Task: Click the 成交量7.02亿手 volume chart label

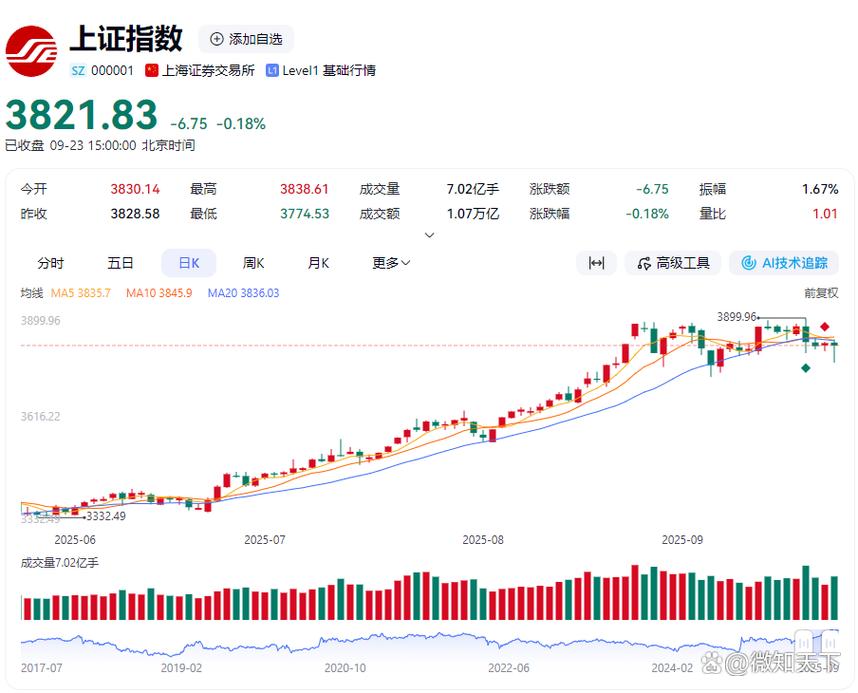Action: pyautogui.click(x=60, y=563)
